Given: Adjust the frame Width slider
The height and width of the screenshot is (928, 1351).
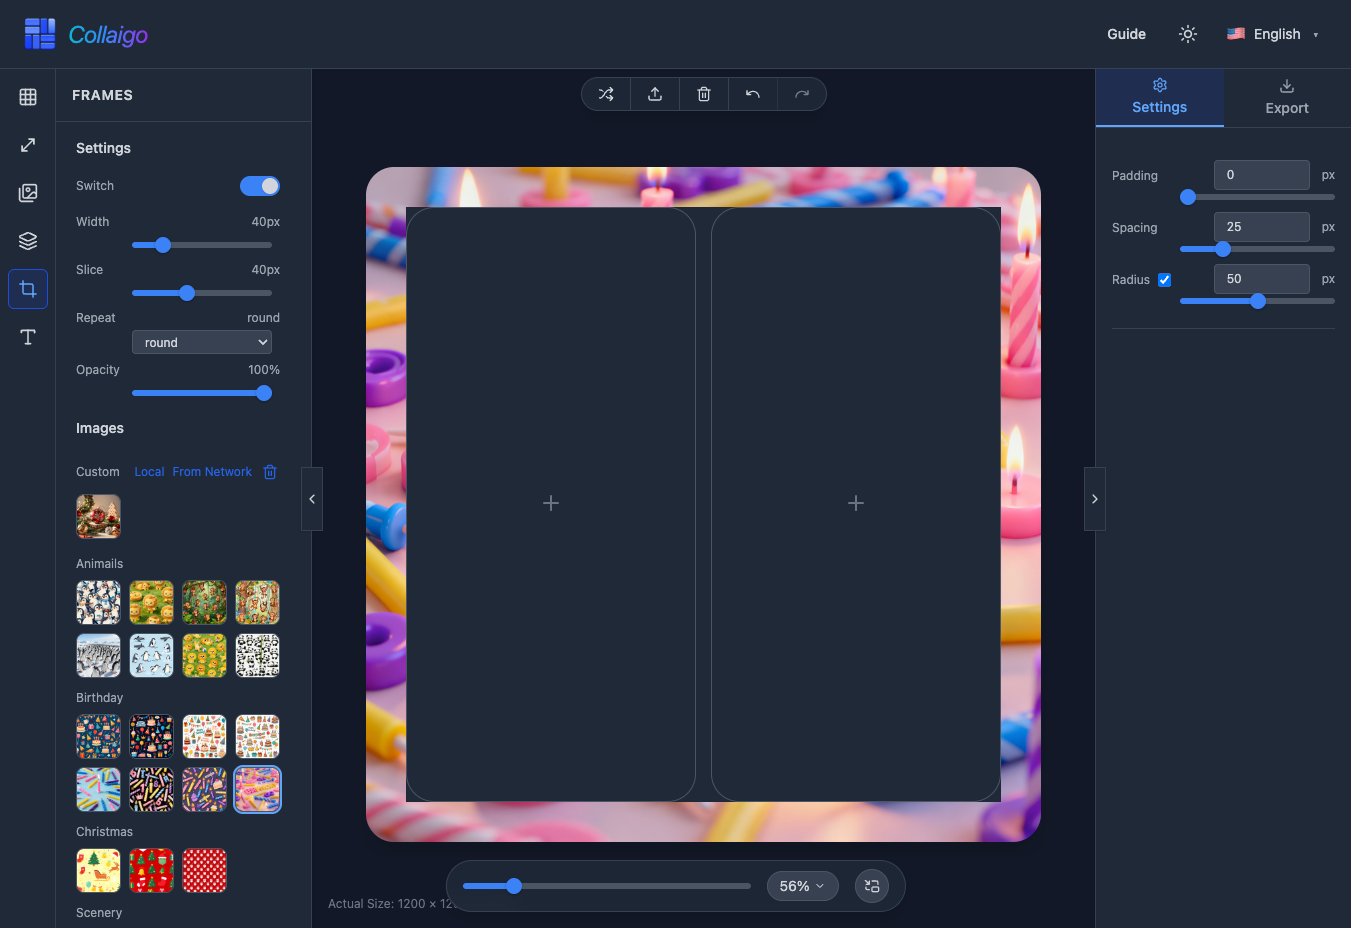Looking at the screenshot, I should pos(202,245).
